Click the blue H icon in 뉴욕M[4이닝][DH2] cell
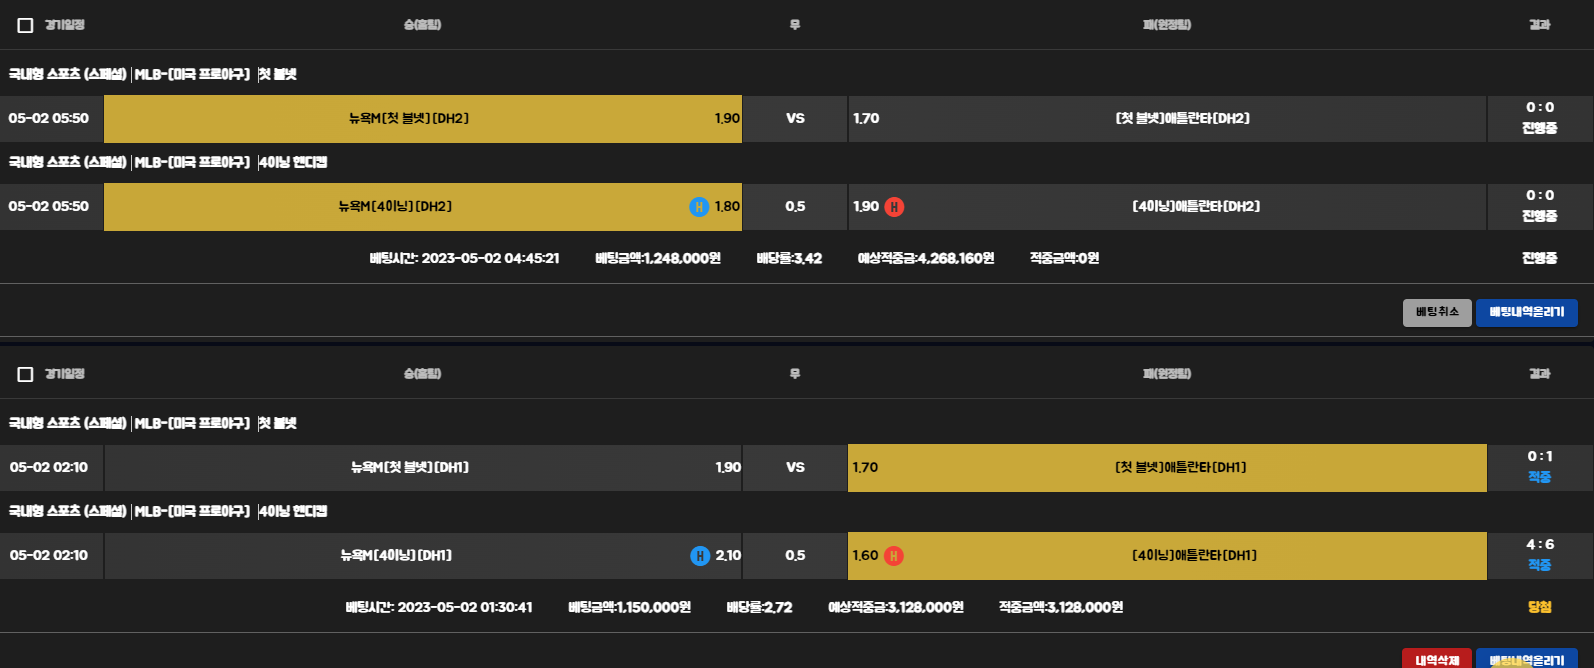The height and width of the screenshot is (668, 1594). point(699,207)
